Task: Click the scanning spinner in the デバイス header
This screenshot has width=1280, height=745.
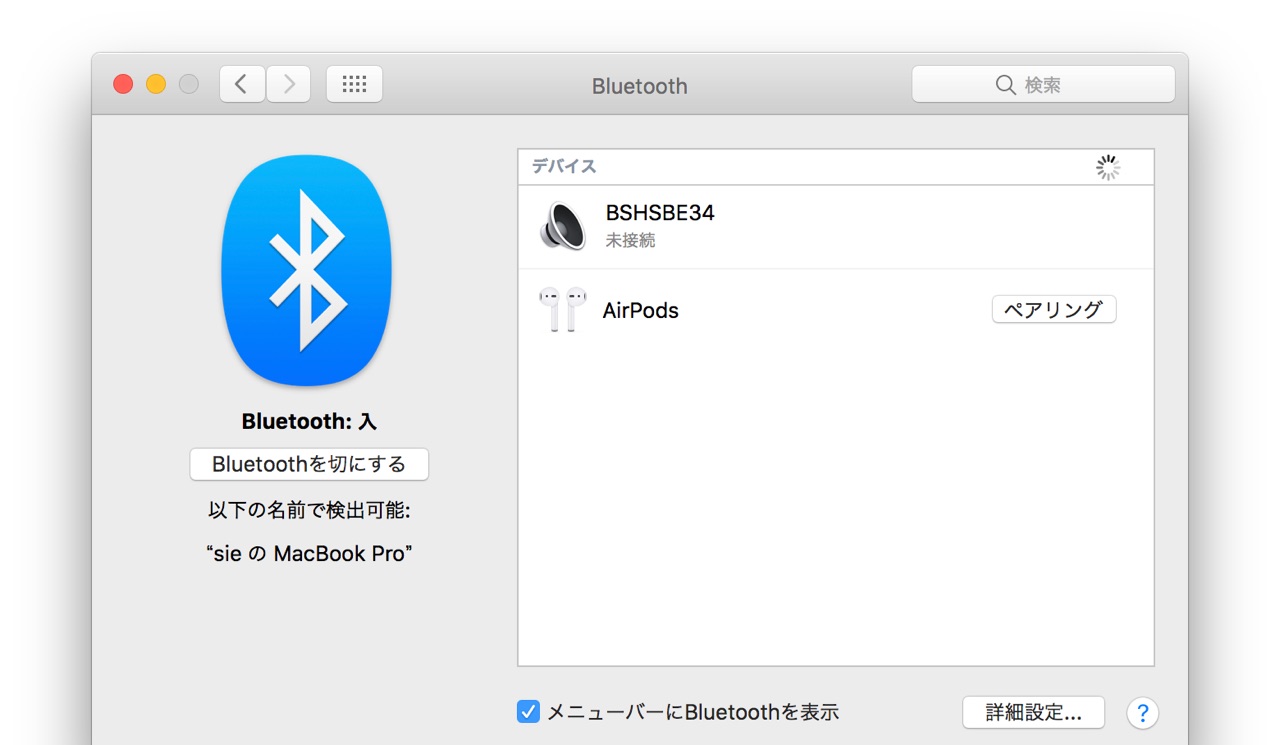Action: [x=1107, y=168]
